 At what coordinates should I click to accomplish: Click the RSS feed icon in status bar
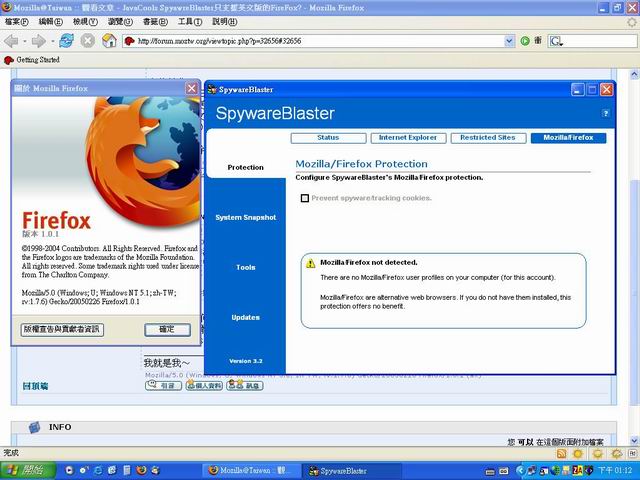[x=562, y=453]
